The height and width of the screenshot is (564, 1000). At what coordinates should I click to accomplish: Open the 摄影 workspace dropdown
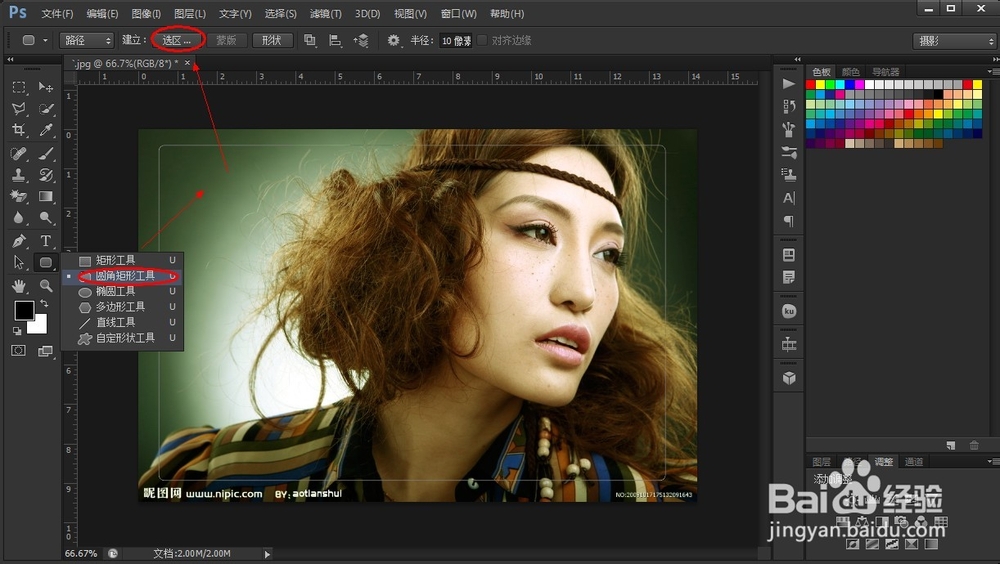coord(954,41)
